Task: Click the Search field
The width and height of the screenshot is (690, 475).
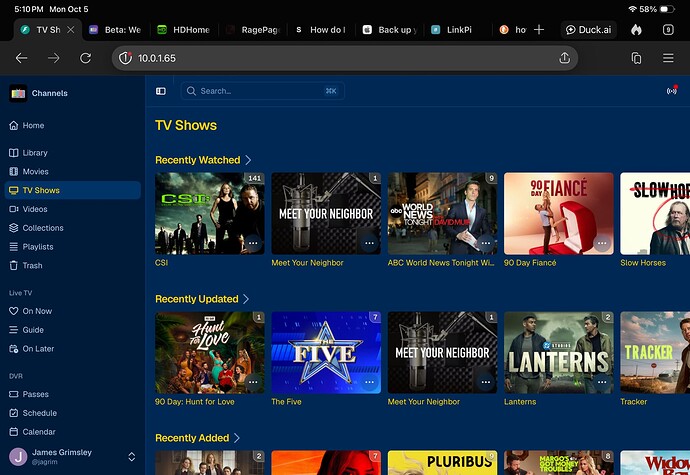Action: click(x=263, y=91)
